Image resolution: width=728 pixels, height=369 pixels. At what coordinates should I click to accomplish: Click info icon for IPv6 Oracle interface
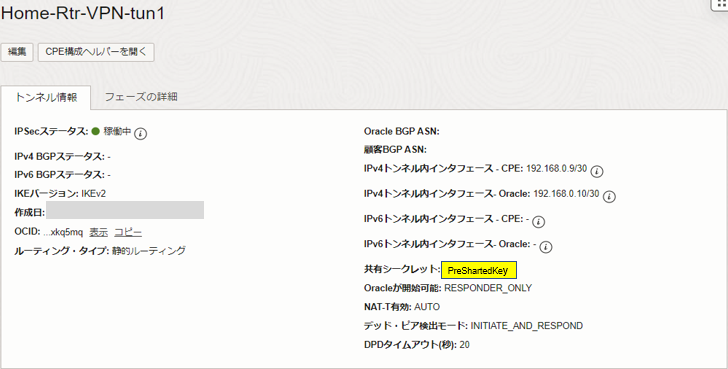(546, 247)
